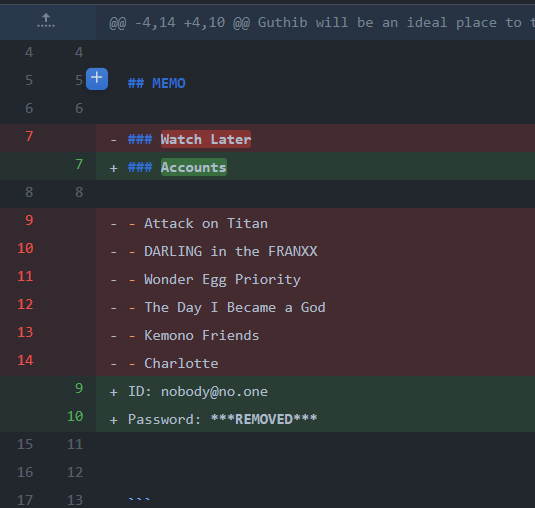This screenshot has width=535, height=508.
Task: Select the removed 'Watch Later' heading
Action: [x=206, y=139]
